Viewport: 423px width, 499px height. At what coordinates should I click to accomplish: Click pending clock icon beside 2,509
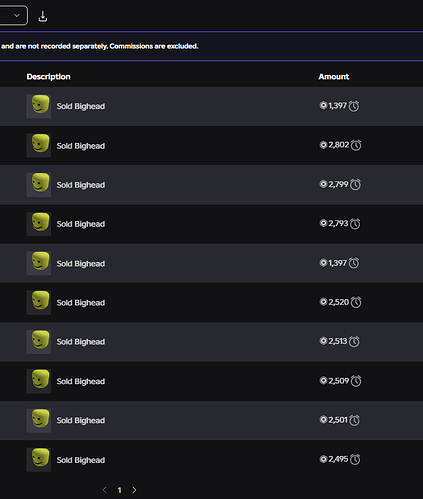point(356,381)
